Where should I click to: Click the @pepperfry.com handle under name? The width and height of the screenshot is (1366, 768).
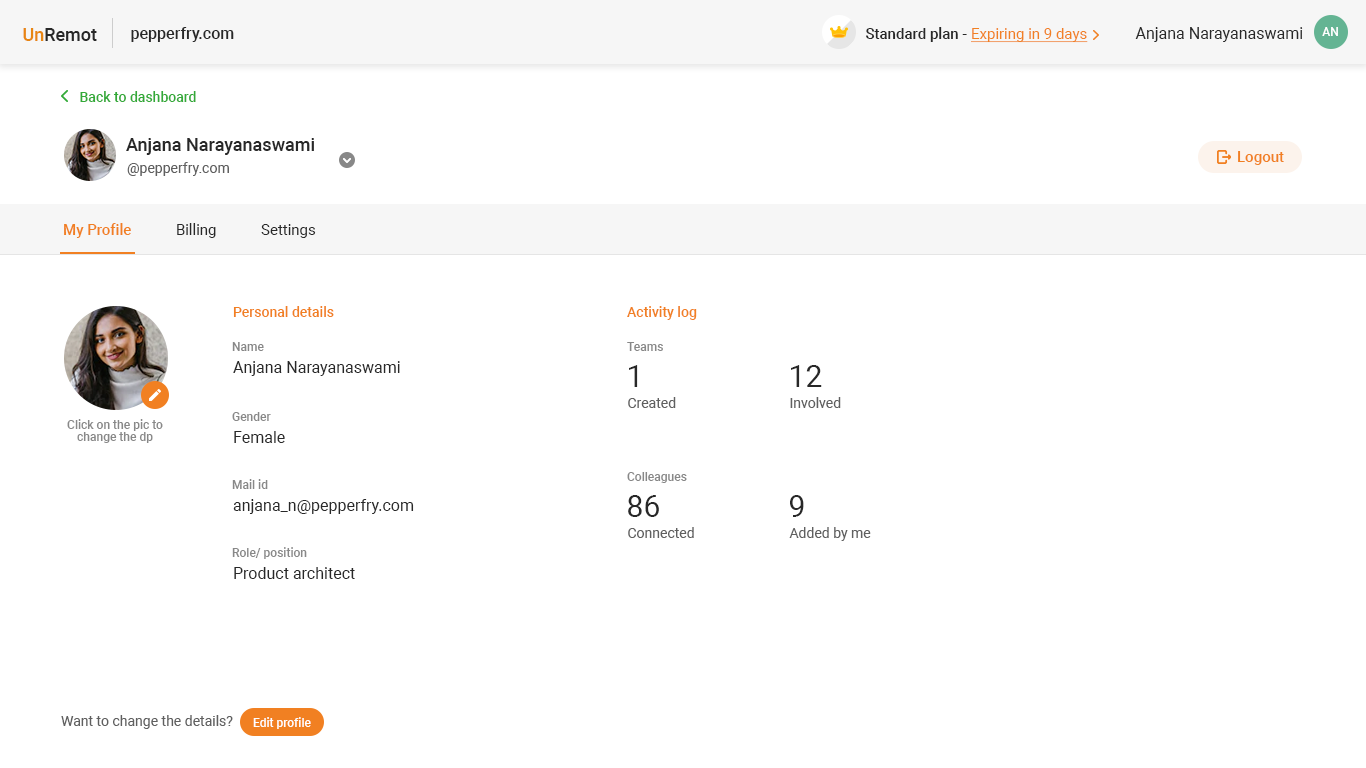(x=178, y=168)
